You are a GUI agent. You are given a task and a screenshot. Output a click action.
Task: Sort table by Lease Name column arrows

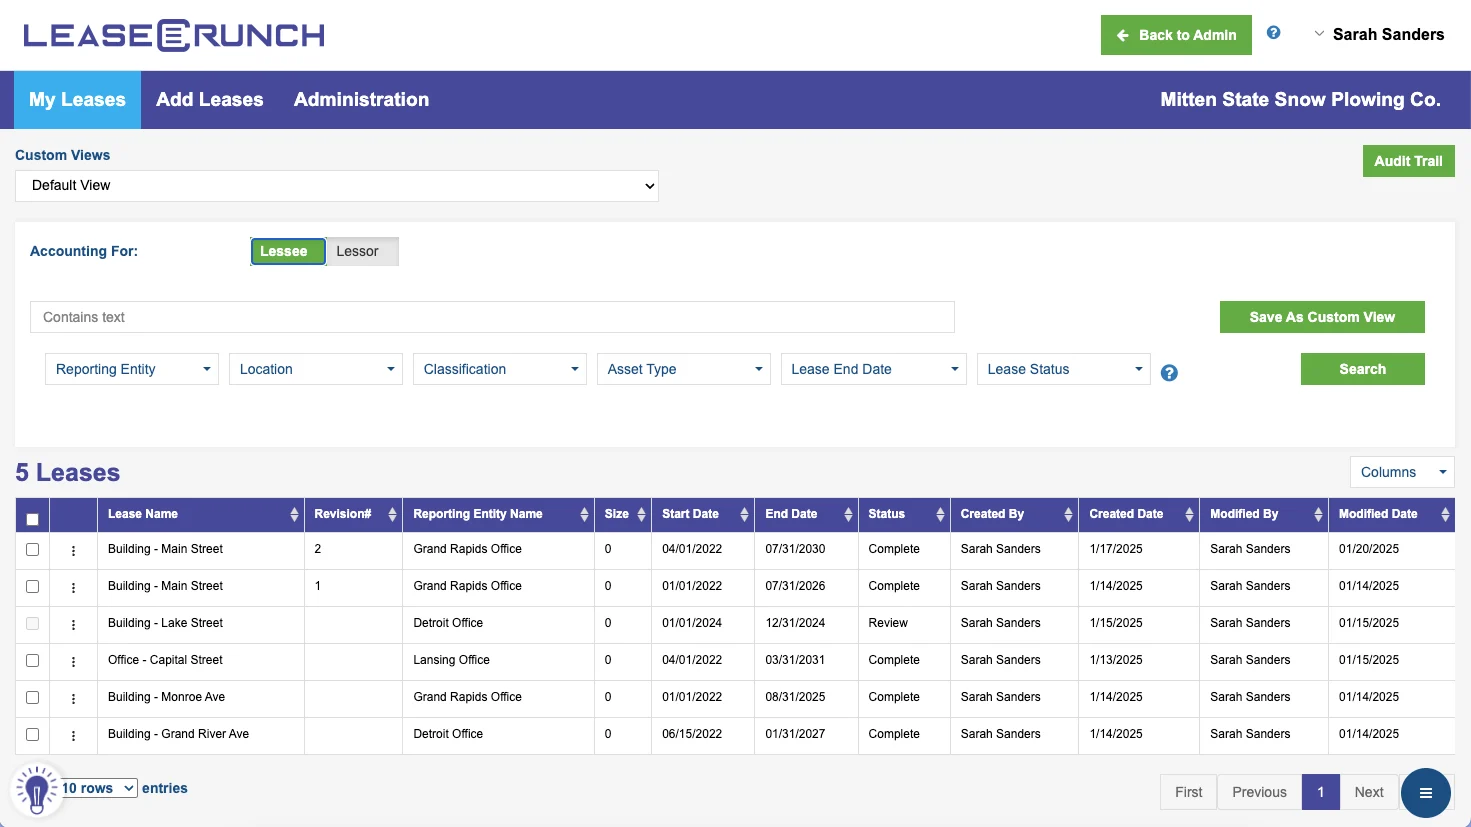294,514
